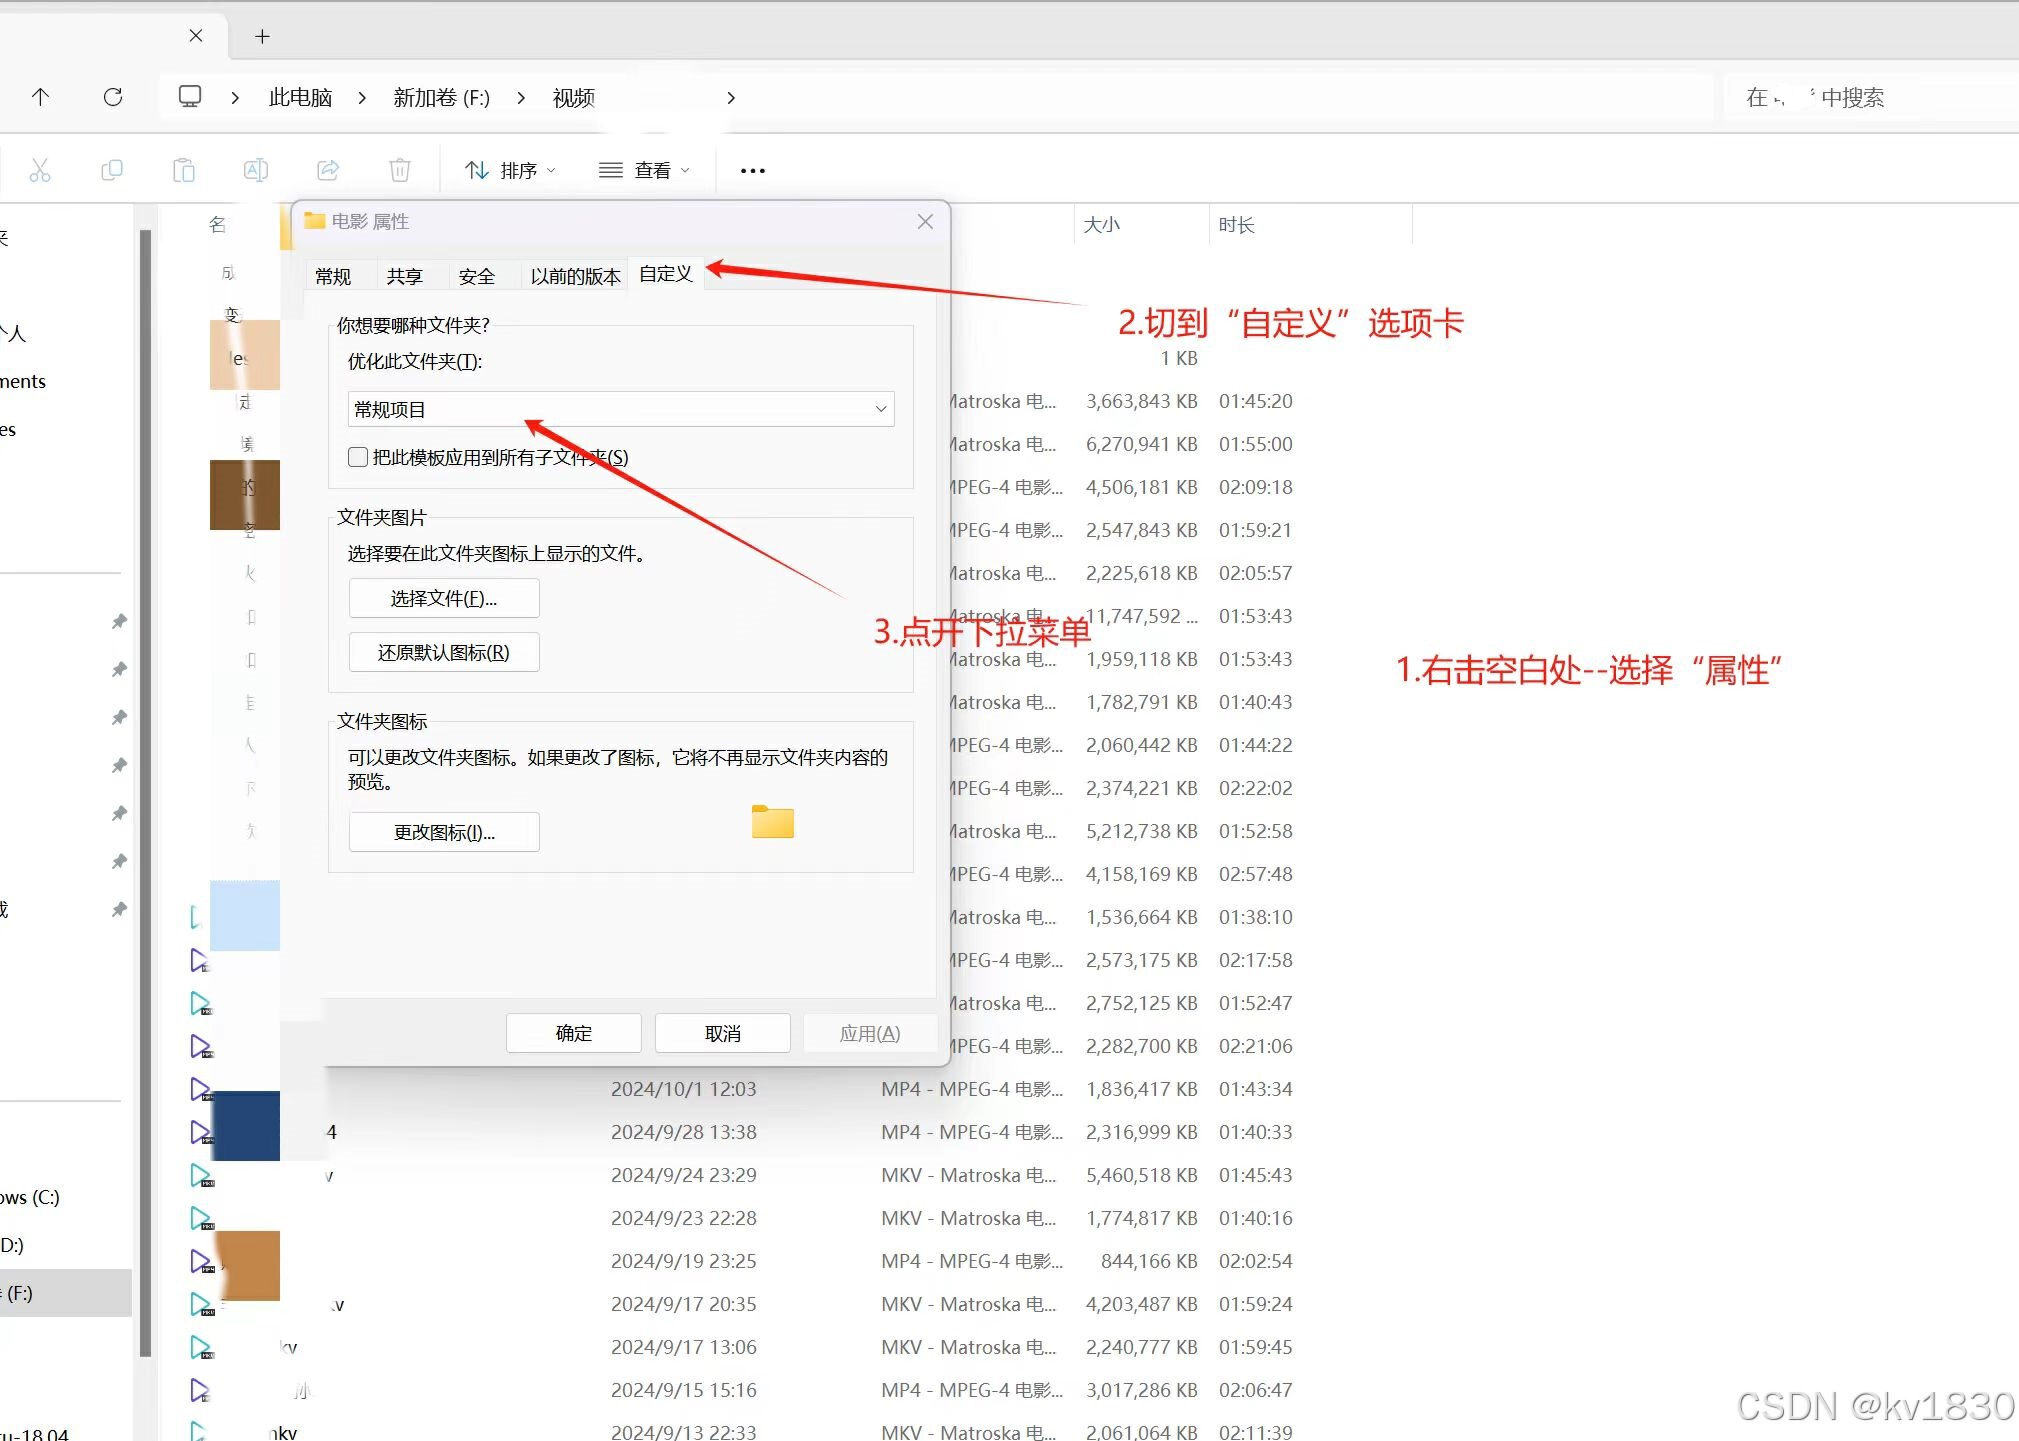This screenshot has height=1441, width=2019.
Task: Click the Paste clipboard icon
Action: pyautogui.click(x=184, y=170)
